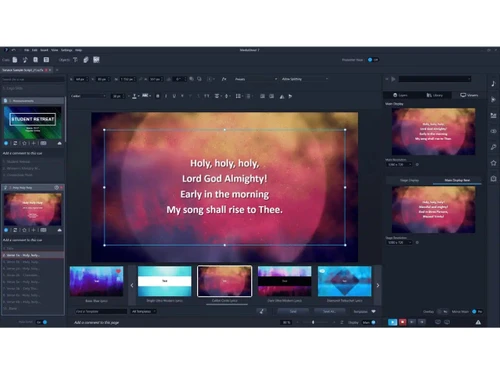Select the highlighted Verse 1a script row

coord(33,255)
